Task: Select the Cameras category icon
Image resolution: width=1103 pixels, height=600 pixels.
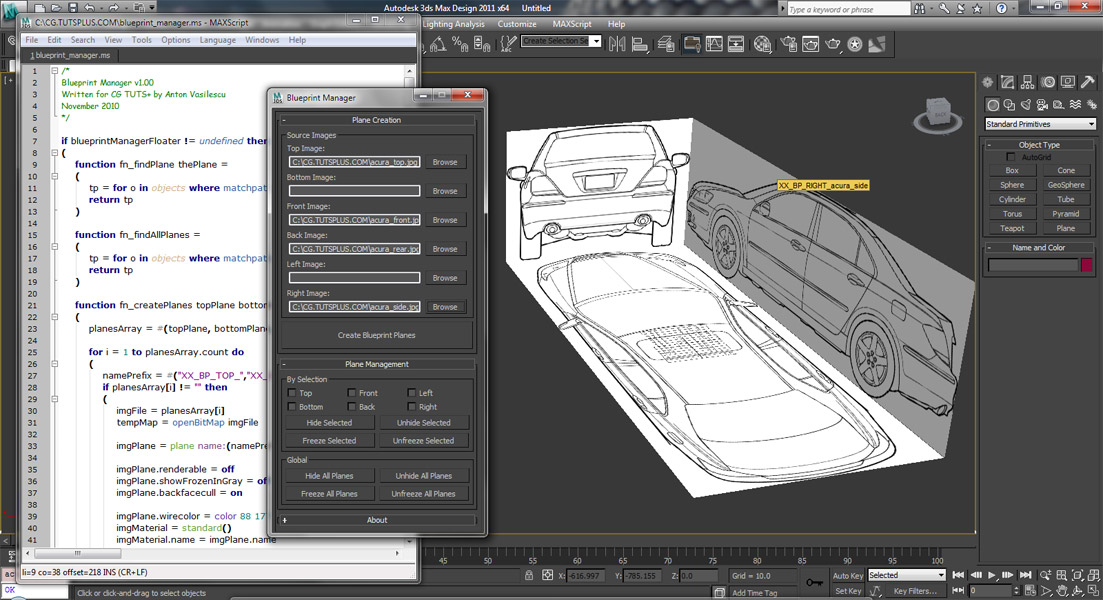Action: pos(1043,105)
